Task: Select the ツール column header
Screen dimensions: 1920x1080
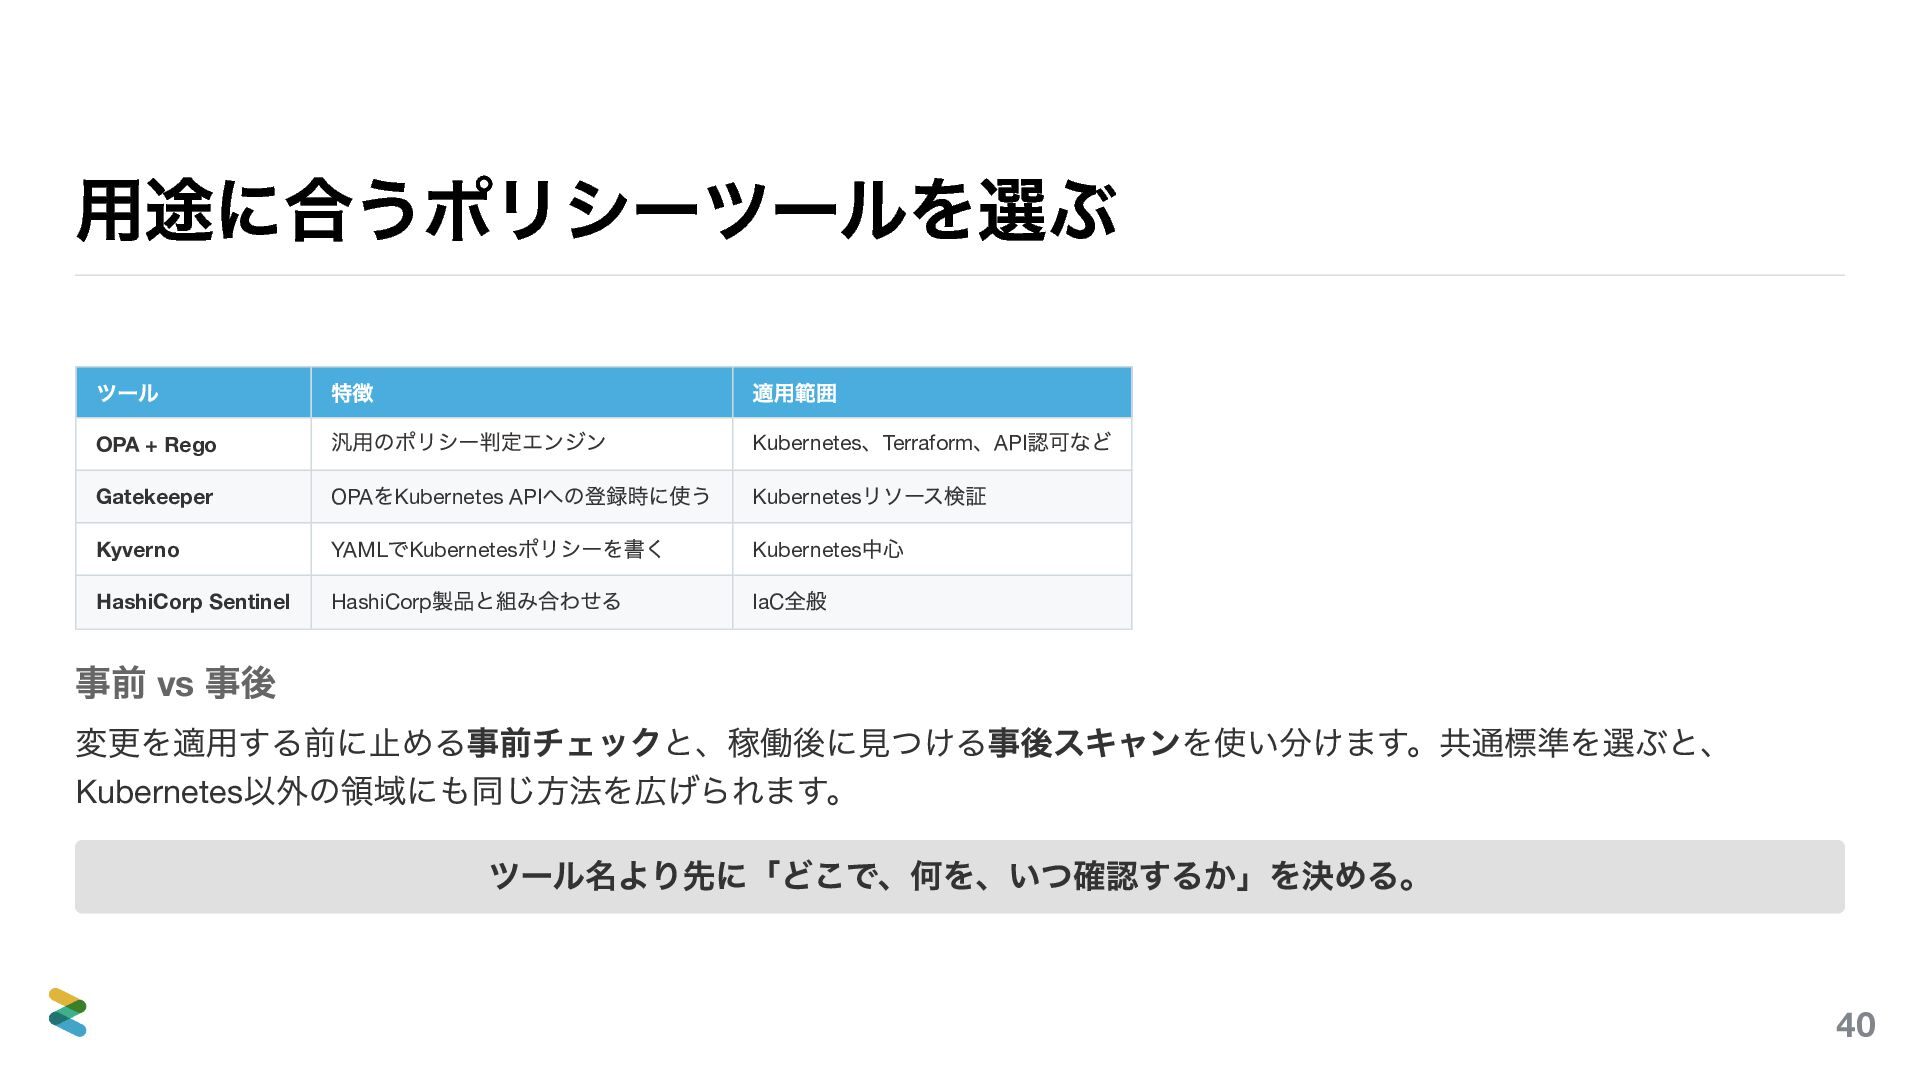Action: 193,393
